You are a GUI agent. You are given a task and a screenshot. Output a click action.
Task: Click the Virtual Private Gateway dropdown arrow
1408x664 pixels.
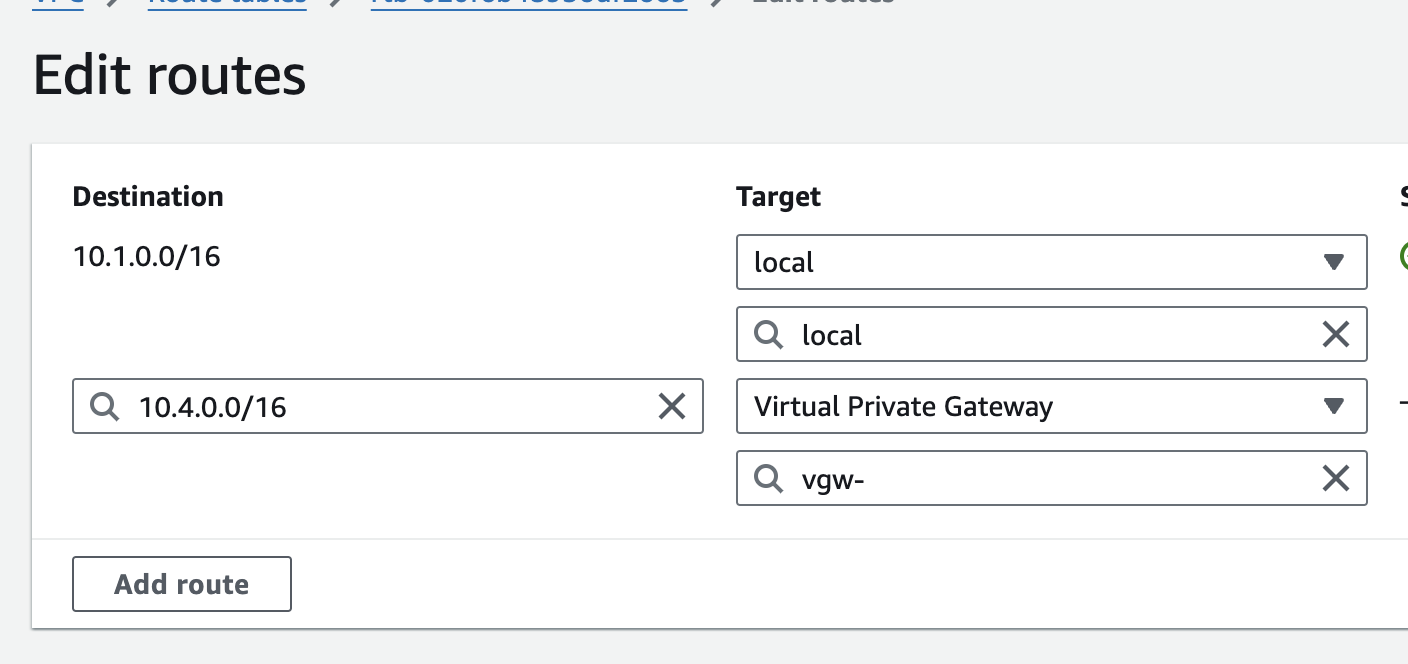pyautogui.click(x=1333, y=406)
